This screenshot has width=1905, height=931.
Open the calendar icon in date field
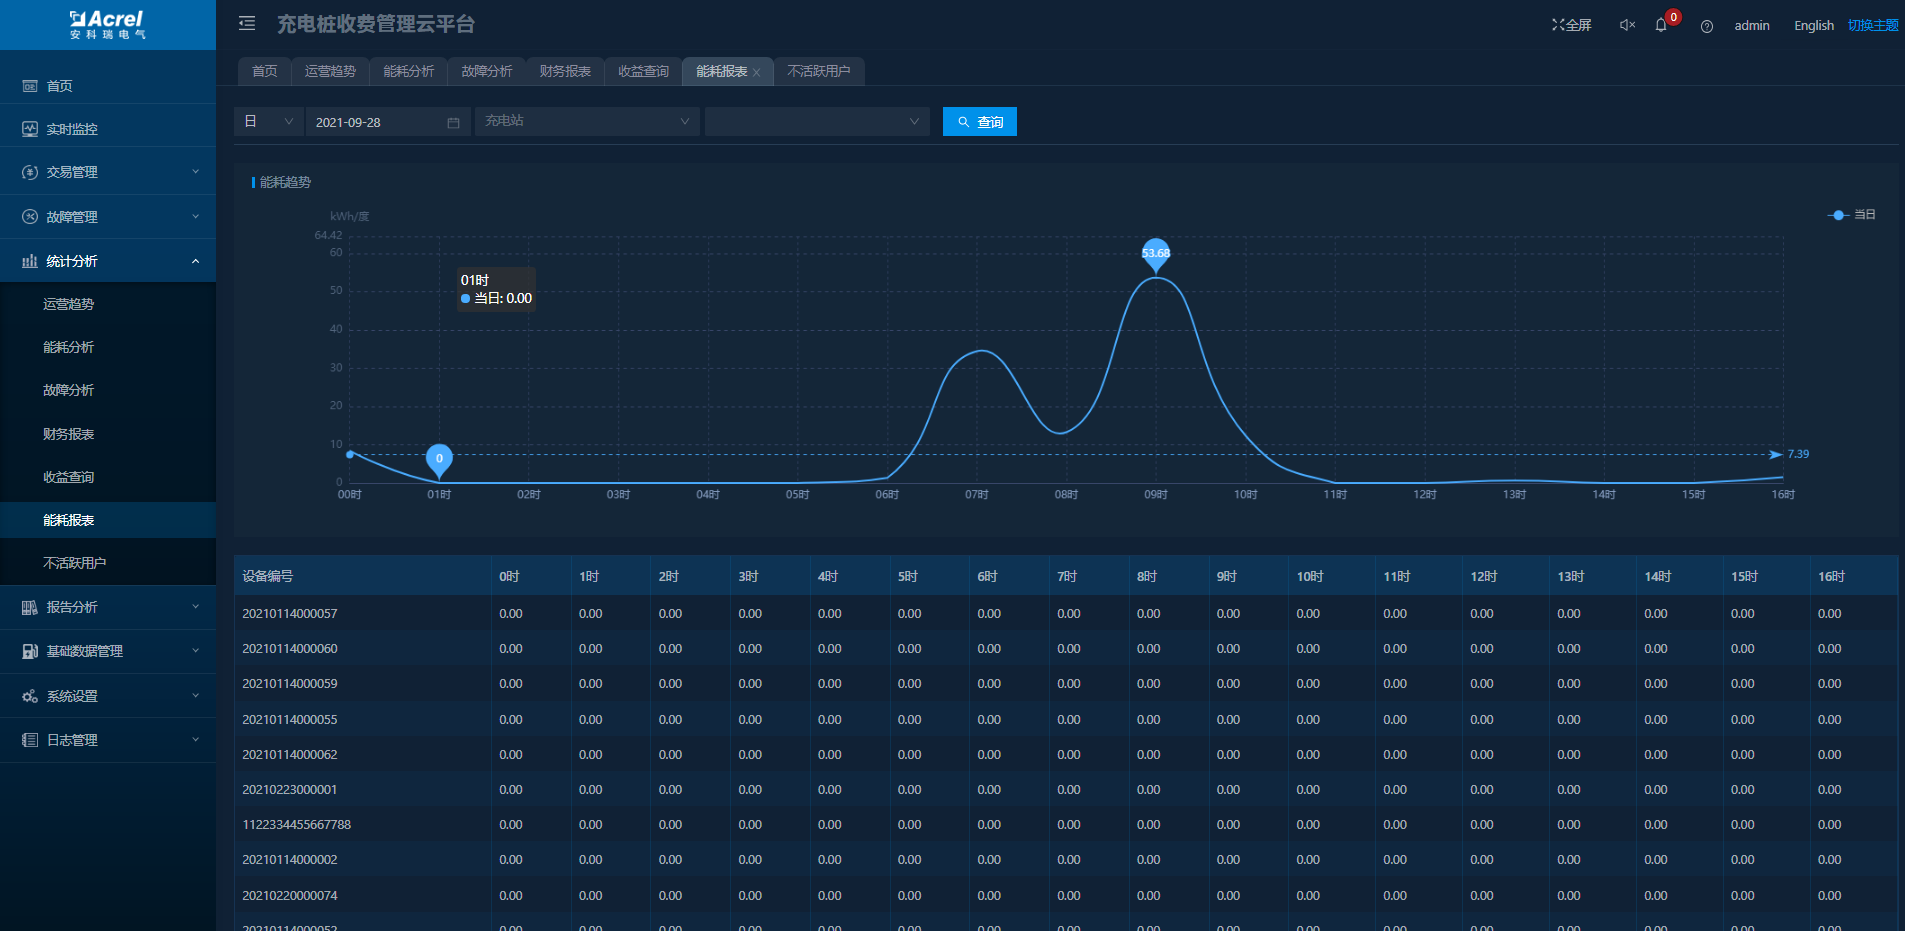pos(453,122)
